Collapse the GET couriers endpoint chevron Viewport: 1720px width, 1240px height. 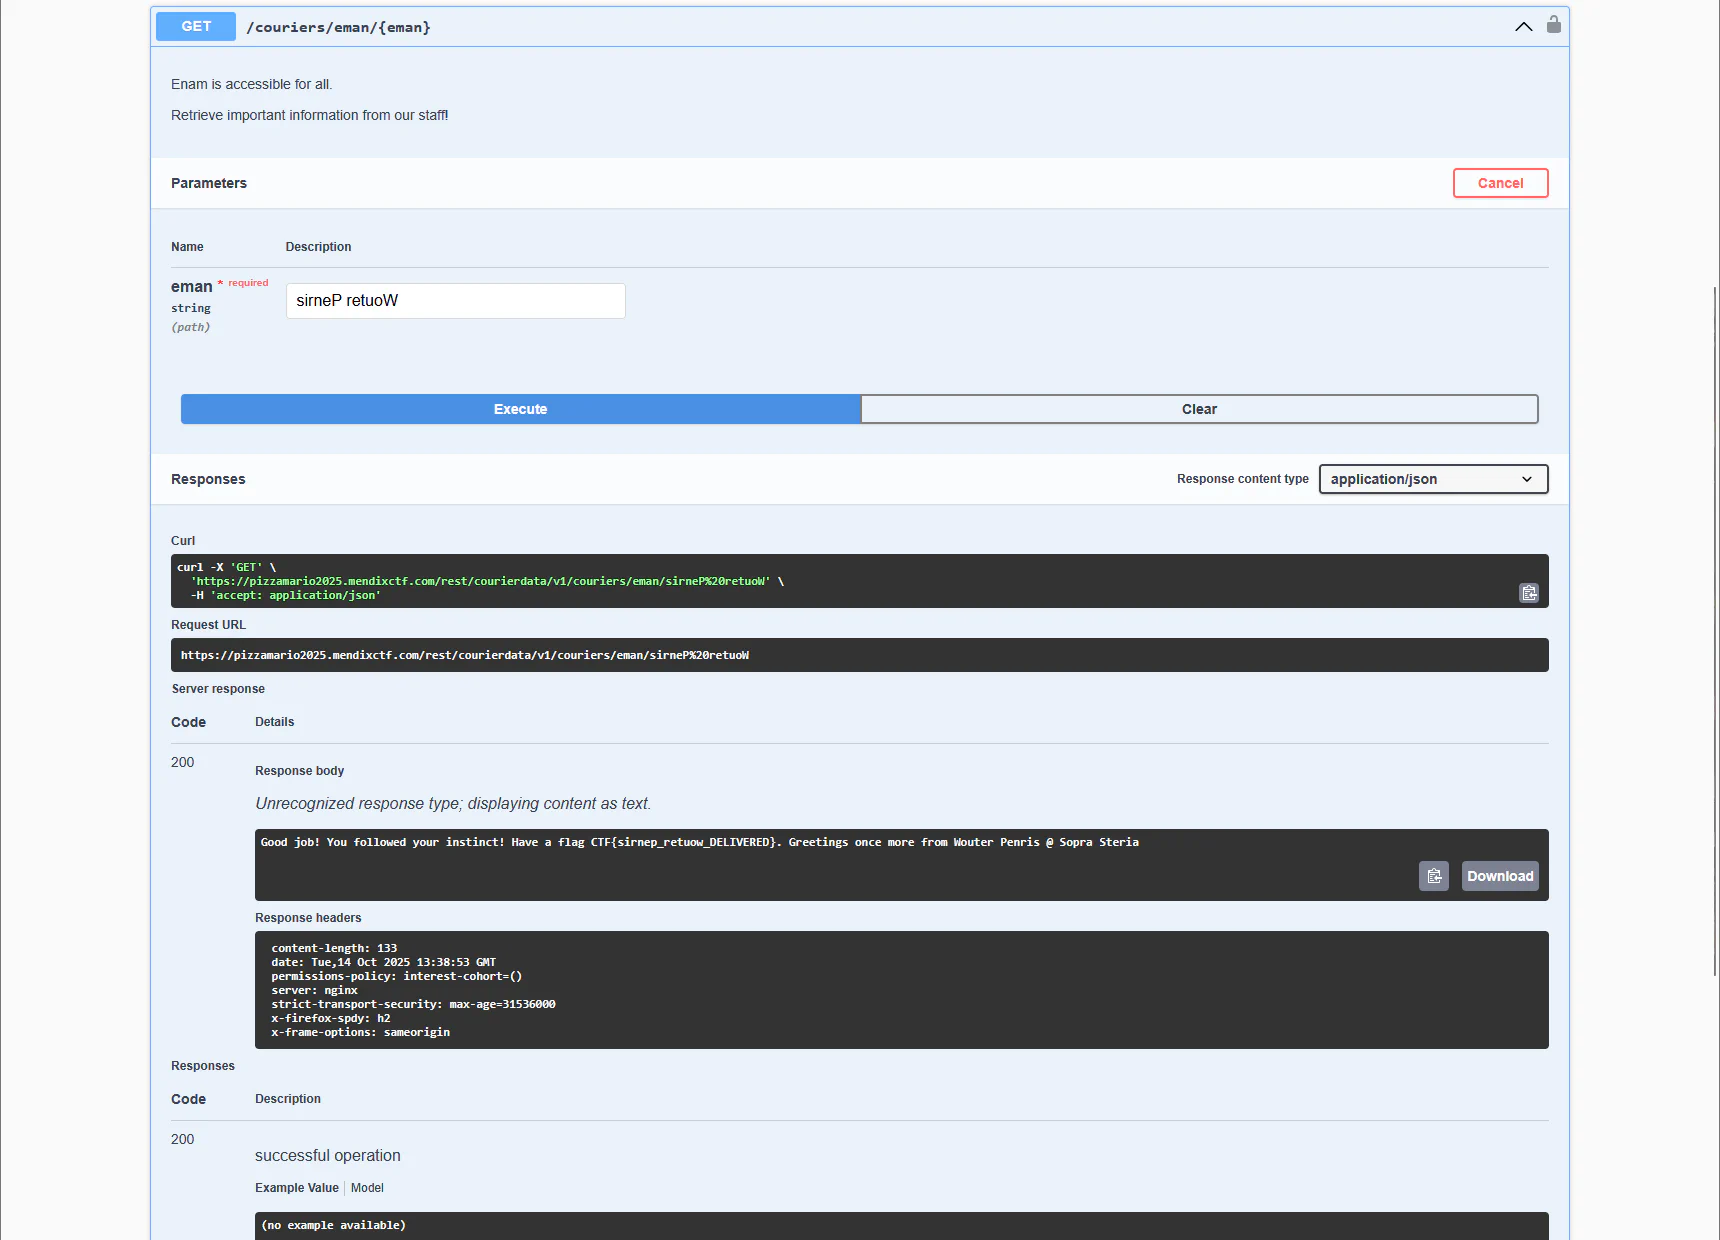[1523, 27]
